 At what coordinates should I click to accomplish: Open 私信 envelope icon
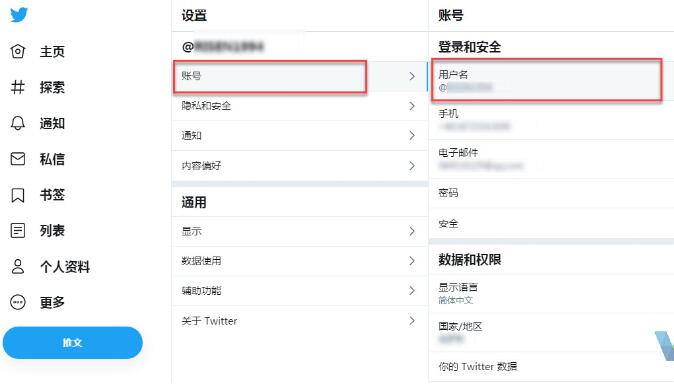18,159
